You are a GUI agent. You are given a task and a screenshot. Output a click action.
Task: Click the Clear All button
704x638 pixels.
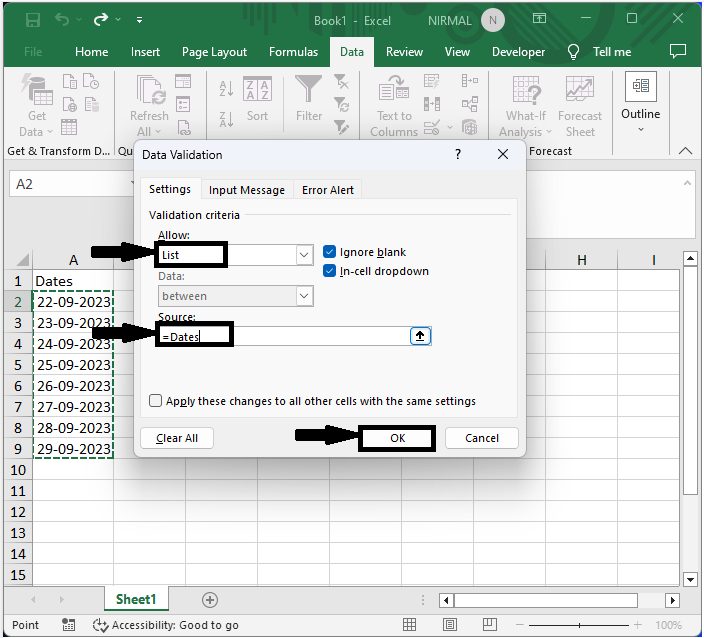(177, 438)
